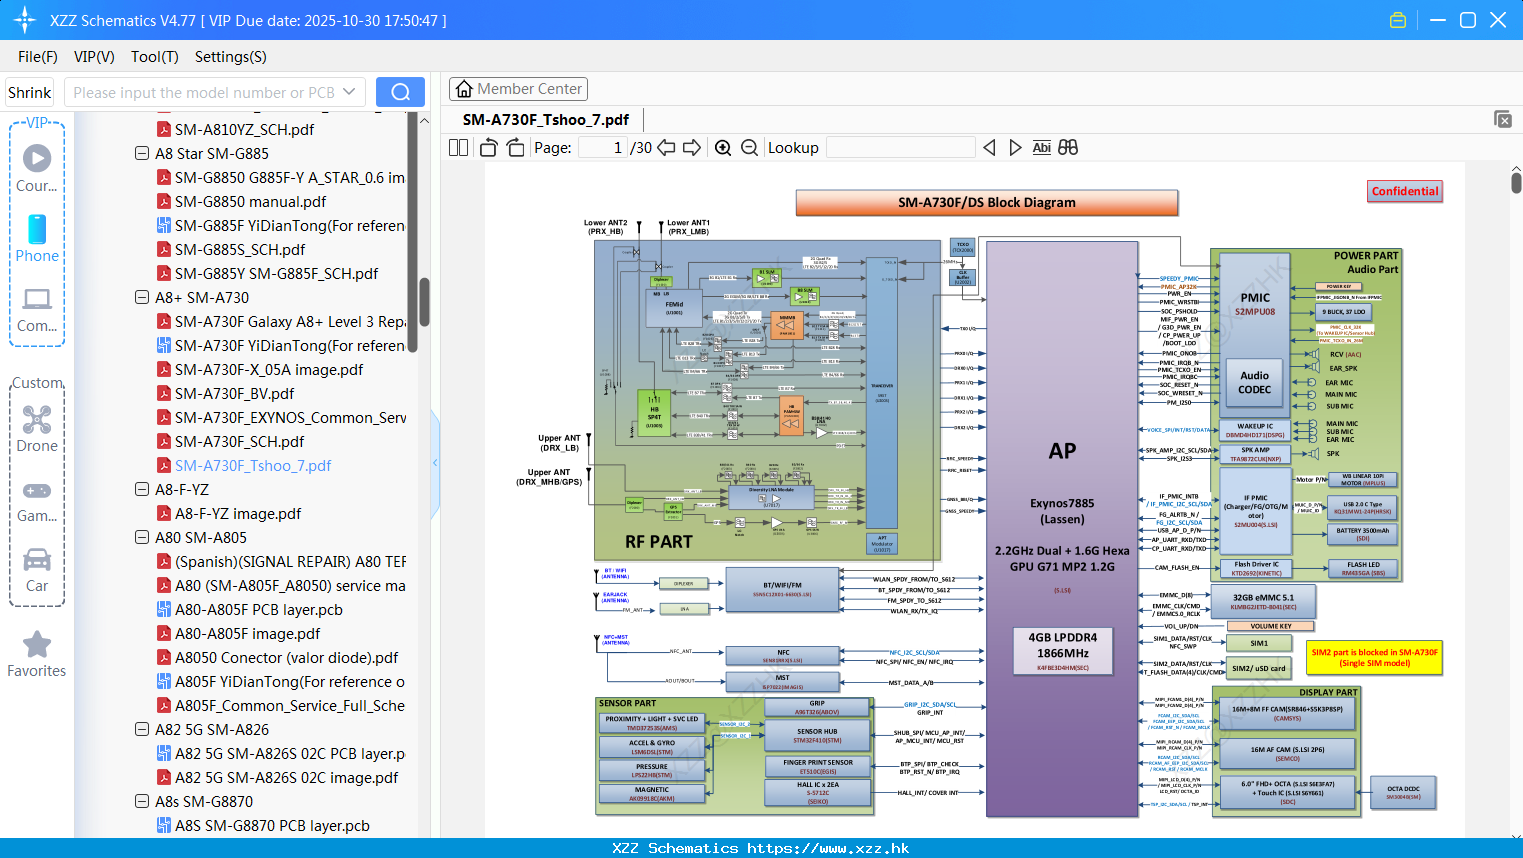Collapse the A8s SM-G8870 folder
This screenshot has height=858, width=1523.
142,801
